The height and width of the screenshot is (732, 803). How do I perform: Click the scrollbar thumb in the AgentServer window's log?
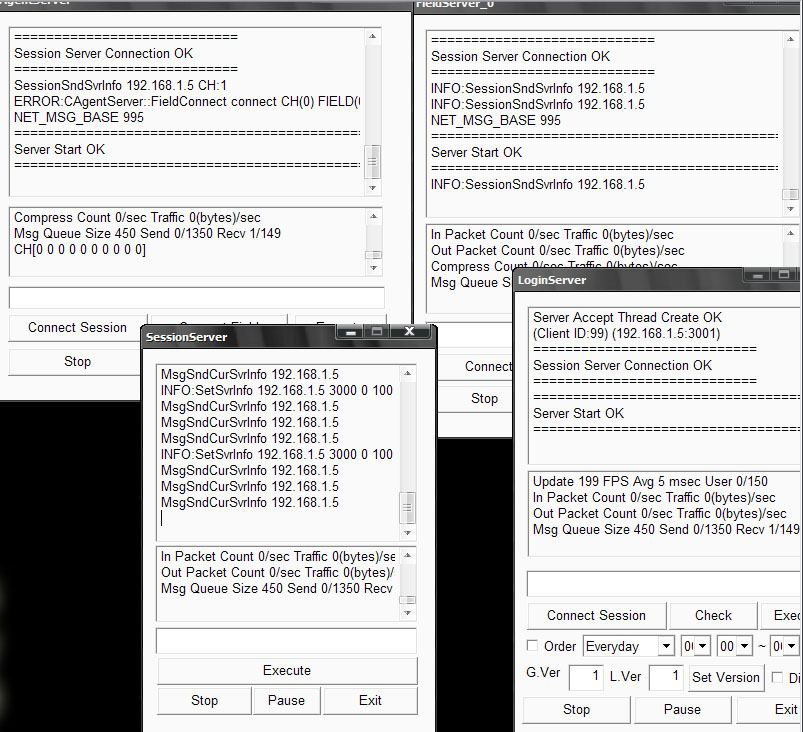[x=372, y=162]
